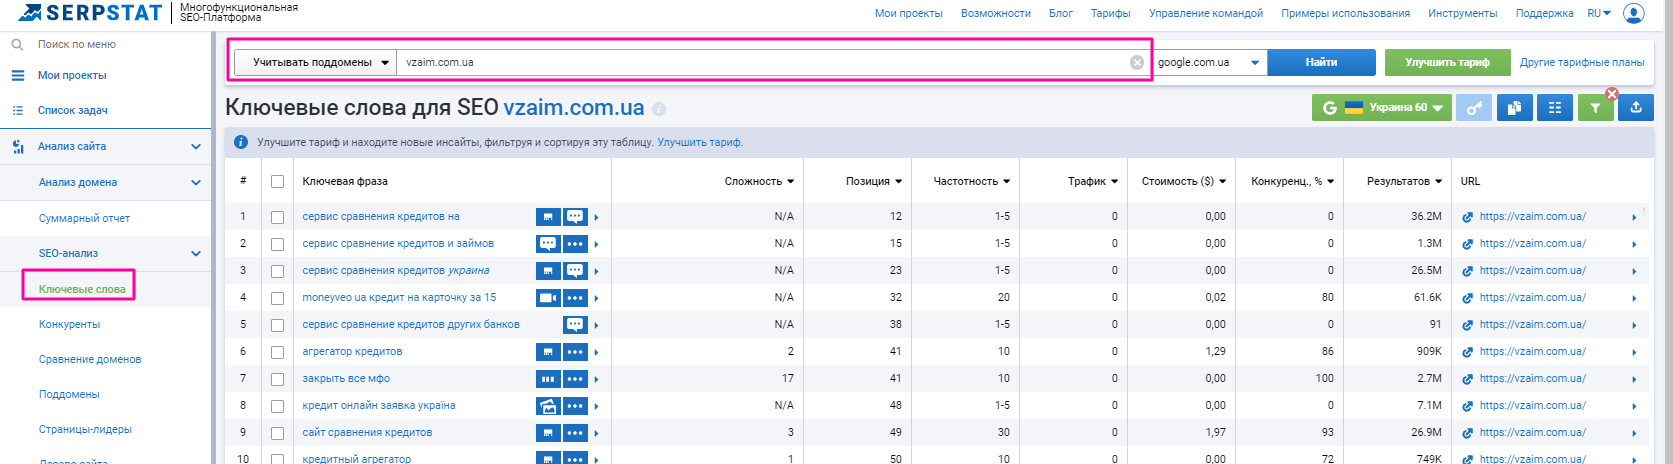Click speech bubble icon for row 1 keyword
The height and width of the screenshot is (464, 1673).
click(x=575, y=216)
